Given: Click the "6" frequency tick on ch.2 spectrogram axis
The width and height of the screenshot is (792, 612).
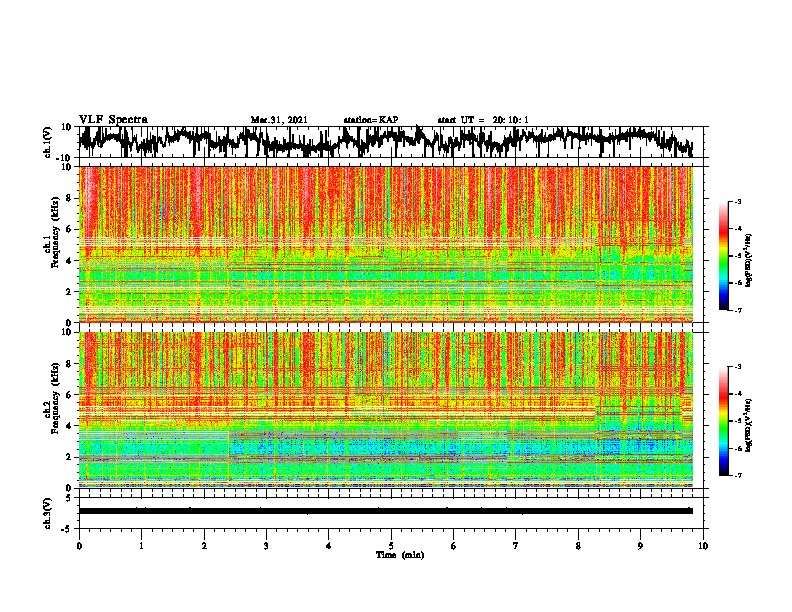Looking at the screenshot, I should 69,394.
